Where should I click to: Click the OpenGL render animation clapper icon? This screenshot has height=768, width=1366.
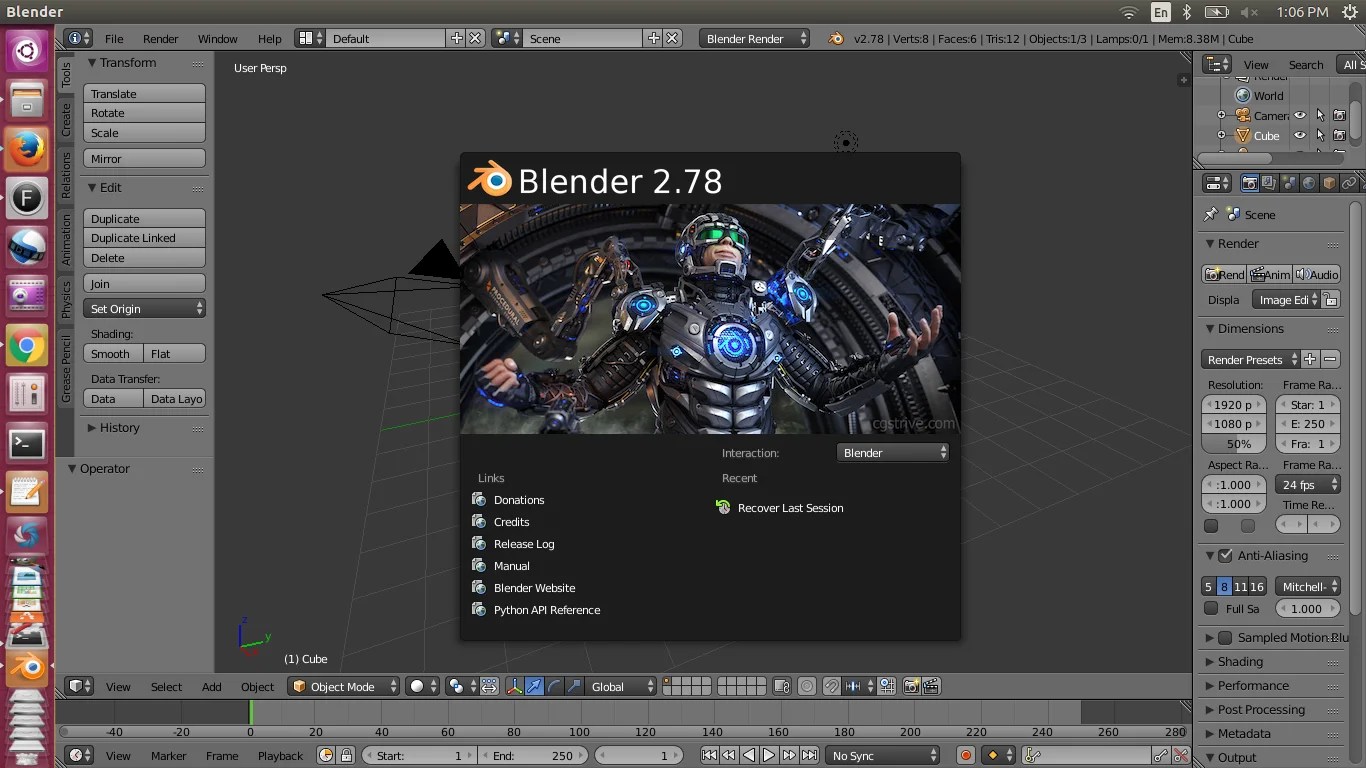click(x=930, y=686)
